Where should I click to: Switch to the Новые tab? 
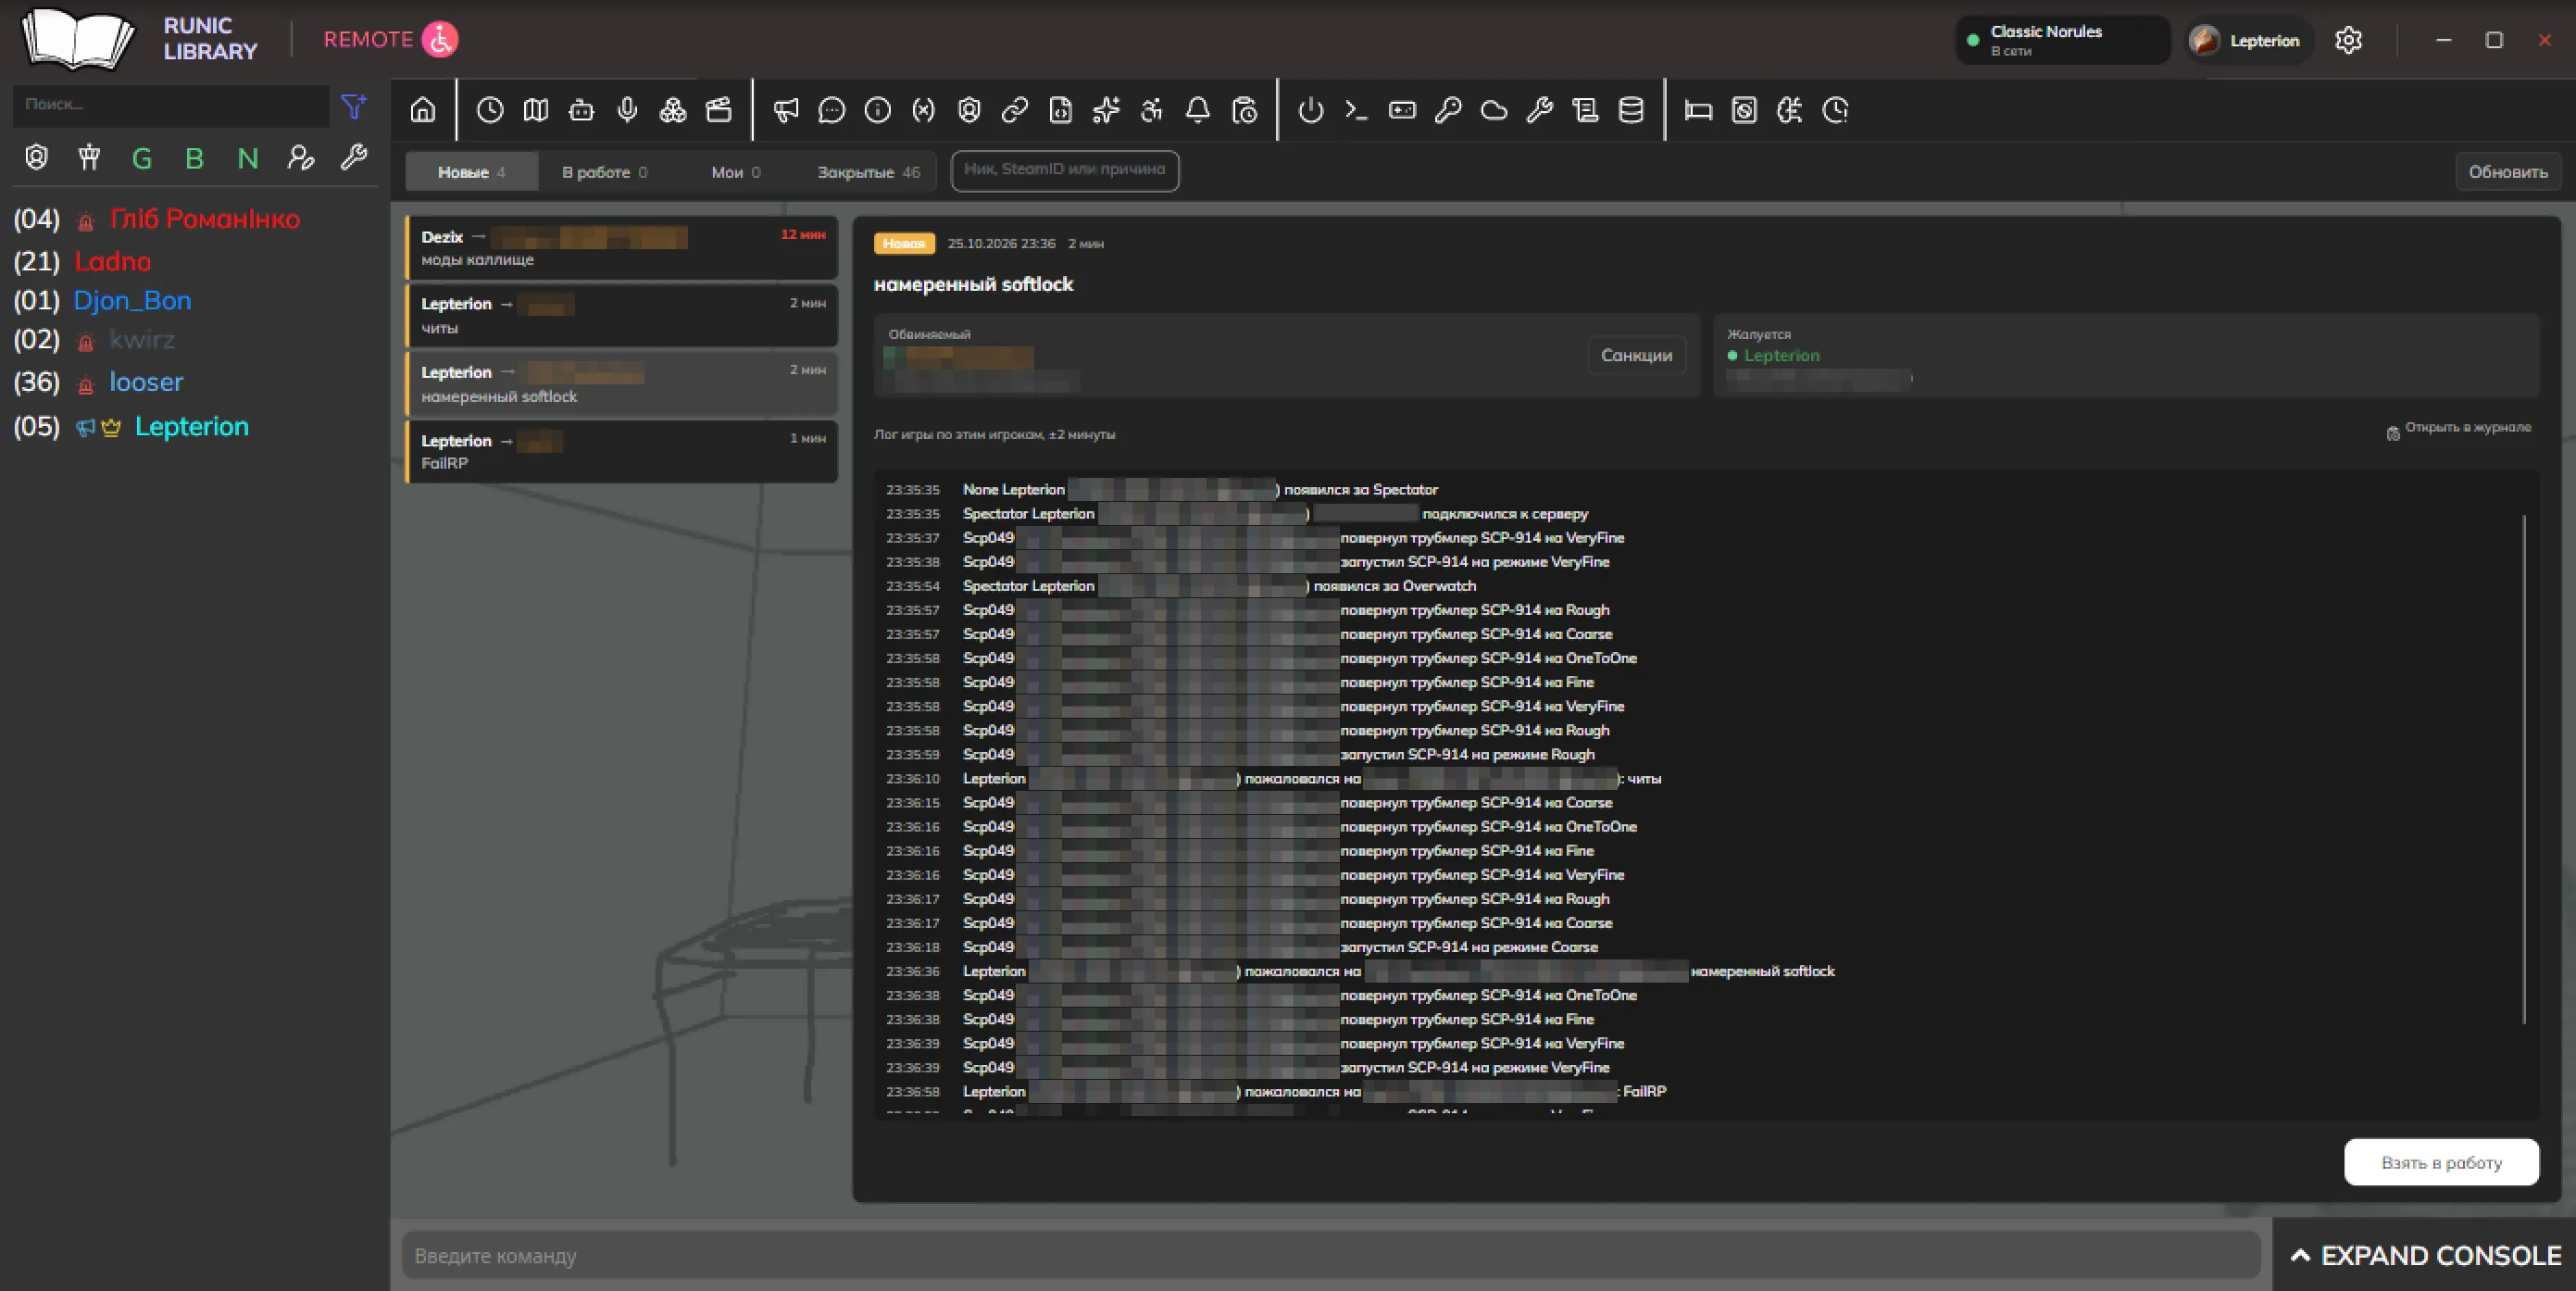tap(472, 172)
